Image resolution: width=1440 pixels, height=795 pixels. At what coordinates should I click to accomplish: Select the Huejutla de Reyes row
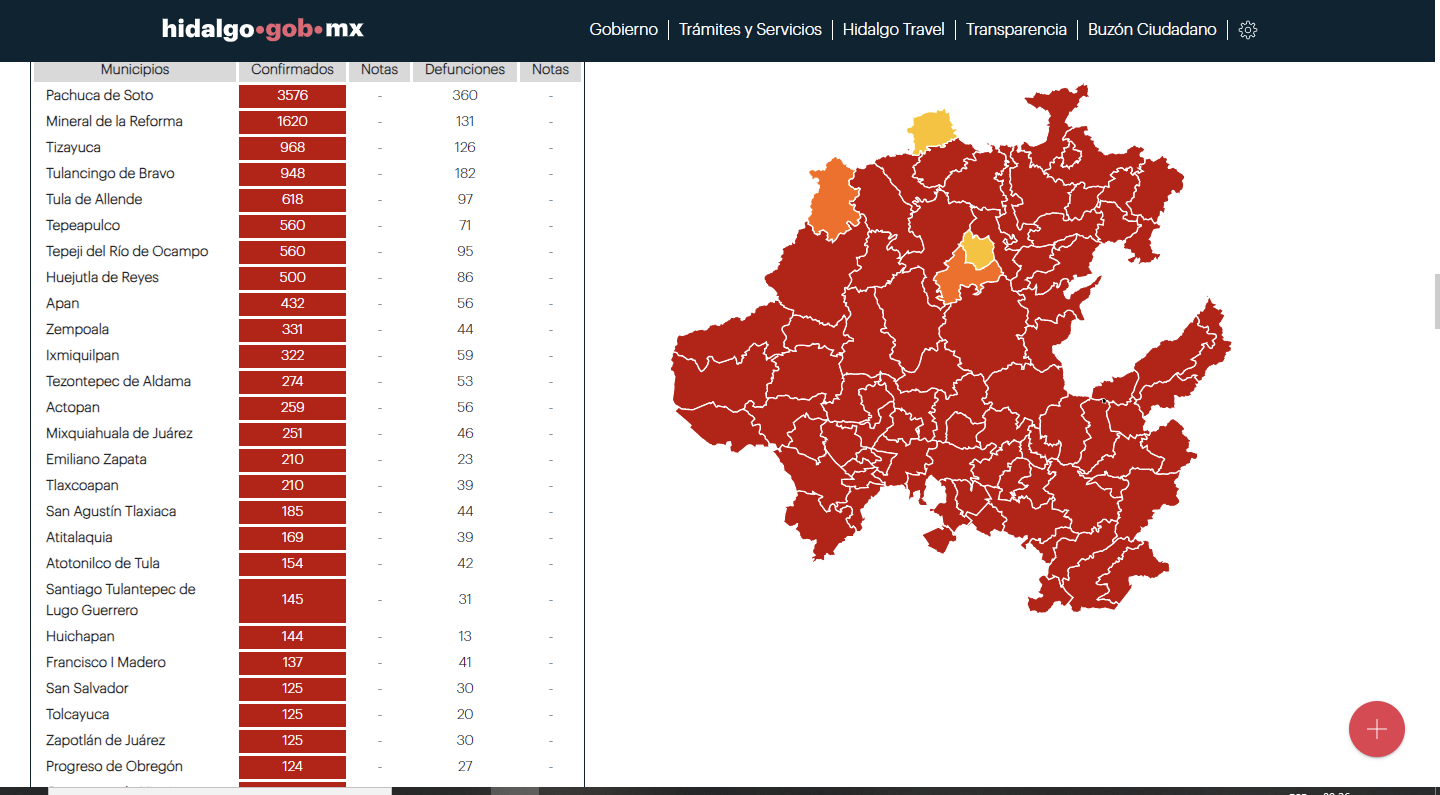pyautogui.click(x=102, y=278)
